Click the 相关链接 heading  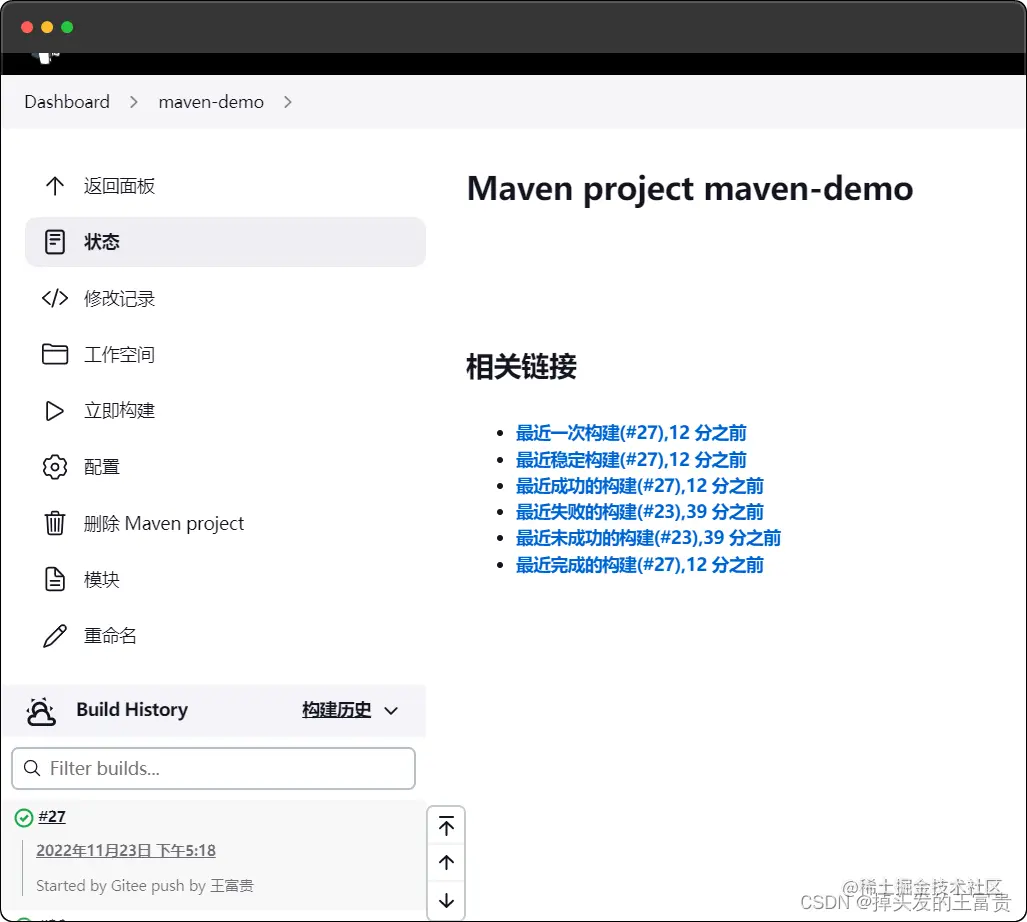(x=521, y=367)
